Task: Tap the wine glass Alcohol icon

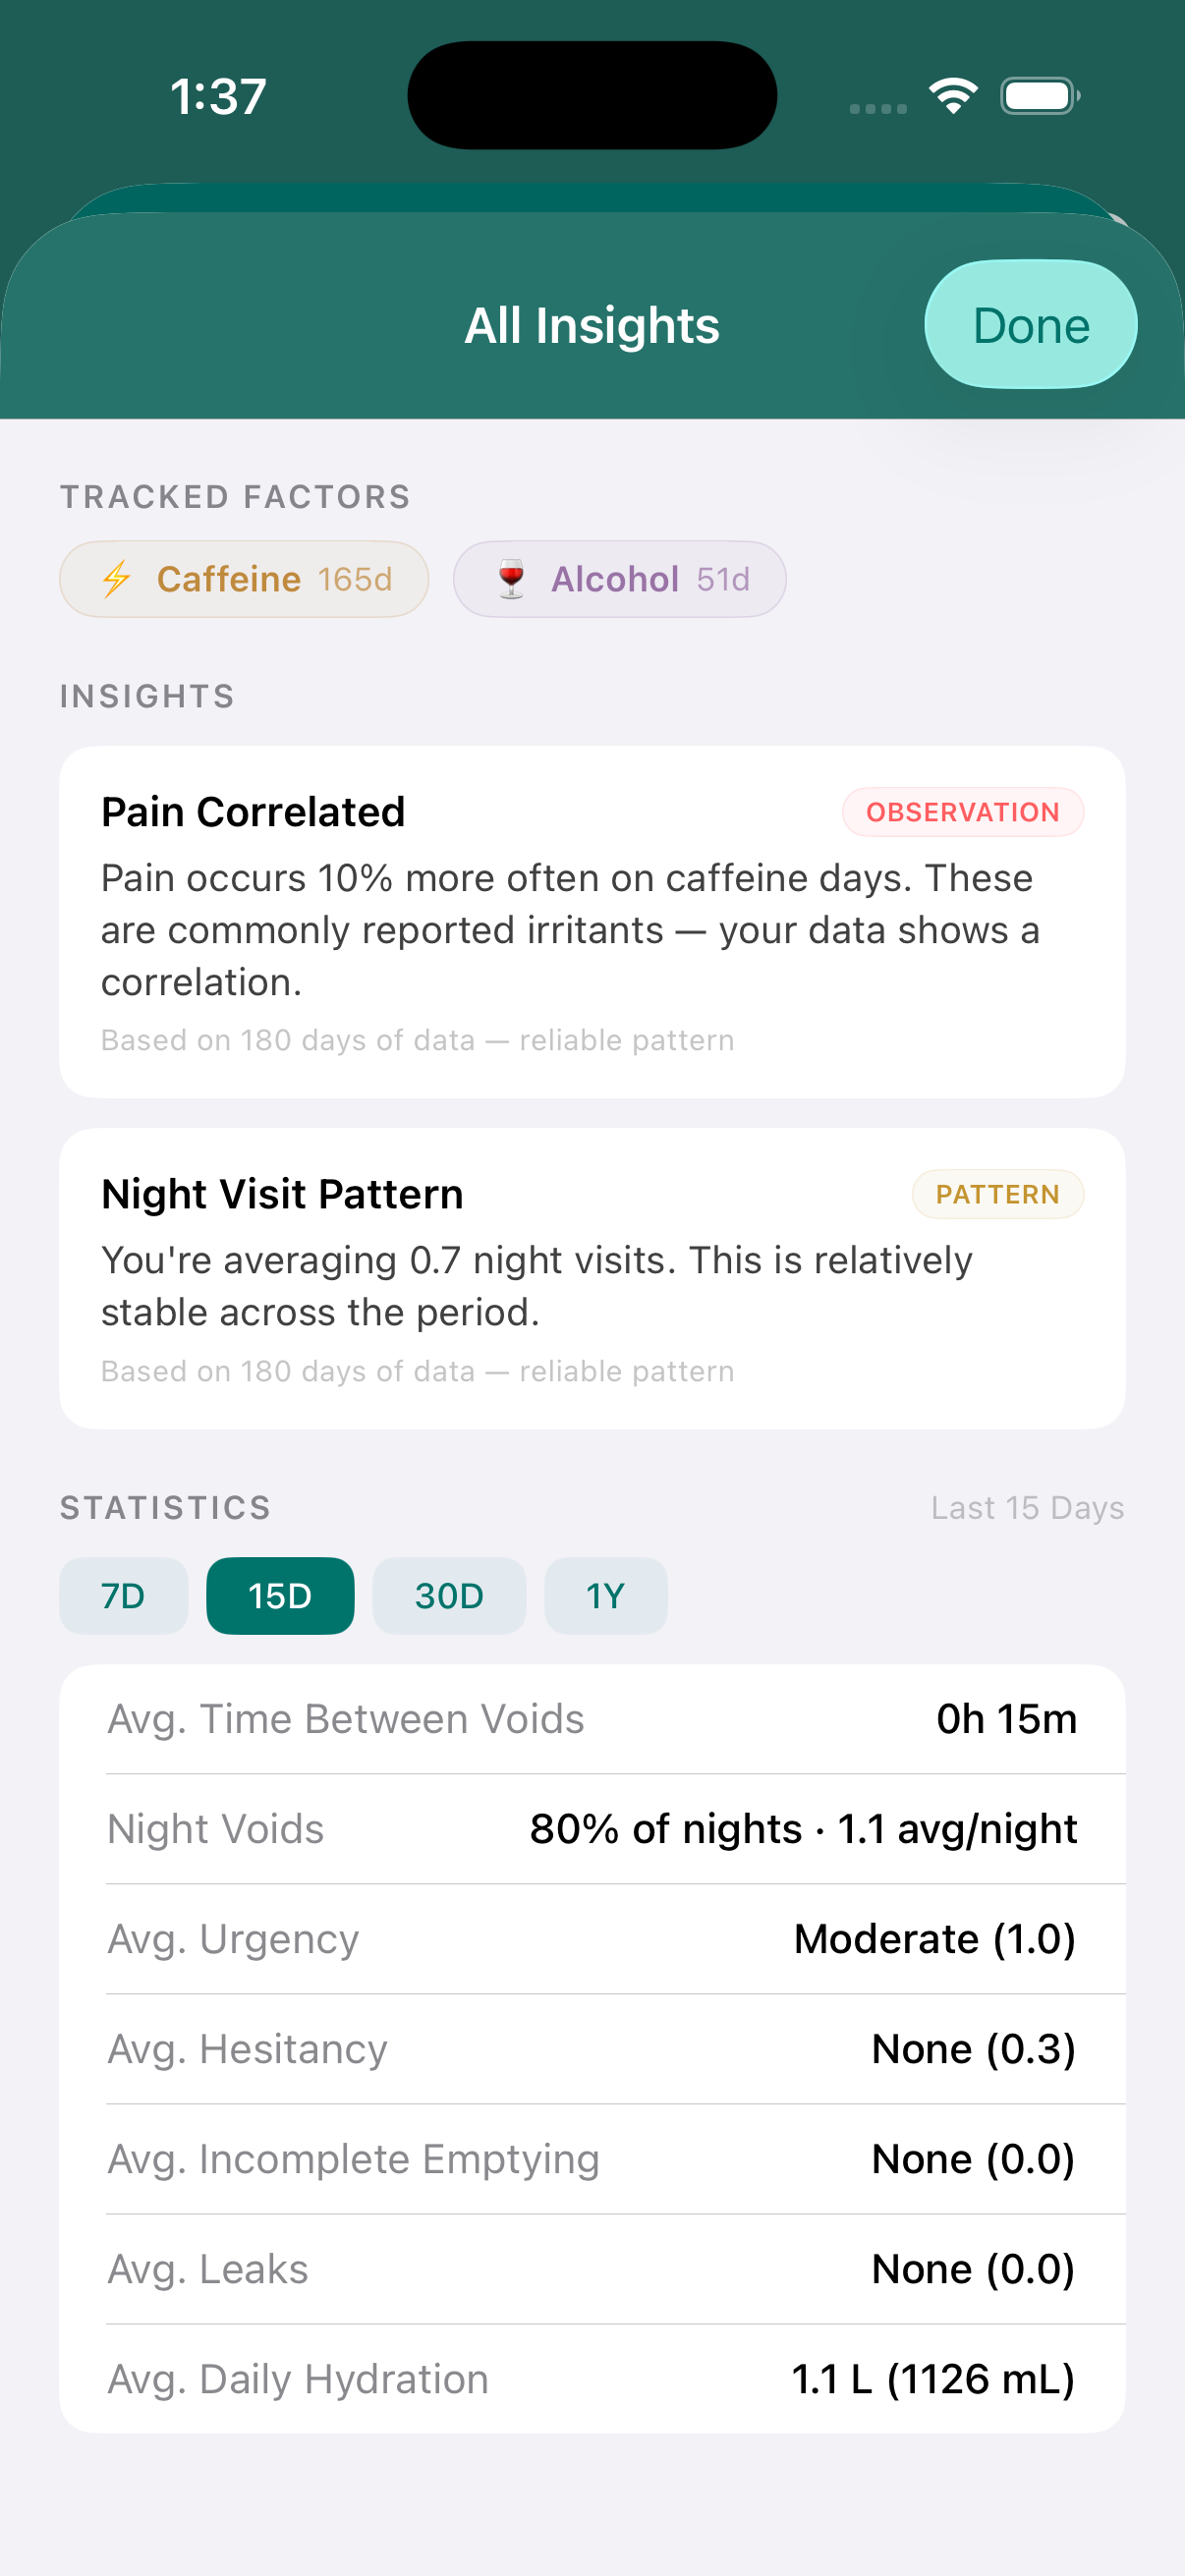Action: click(x=510, y=578)
